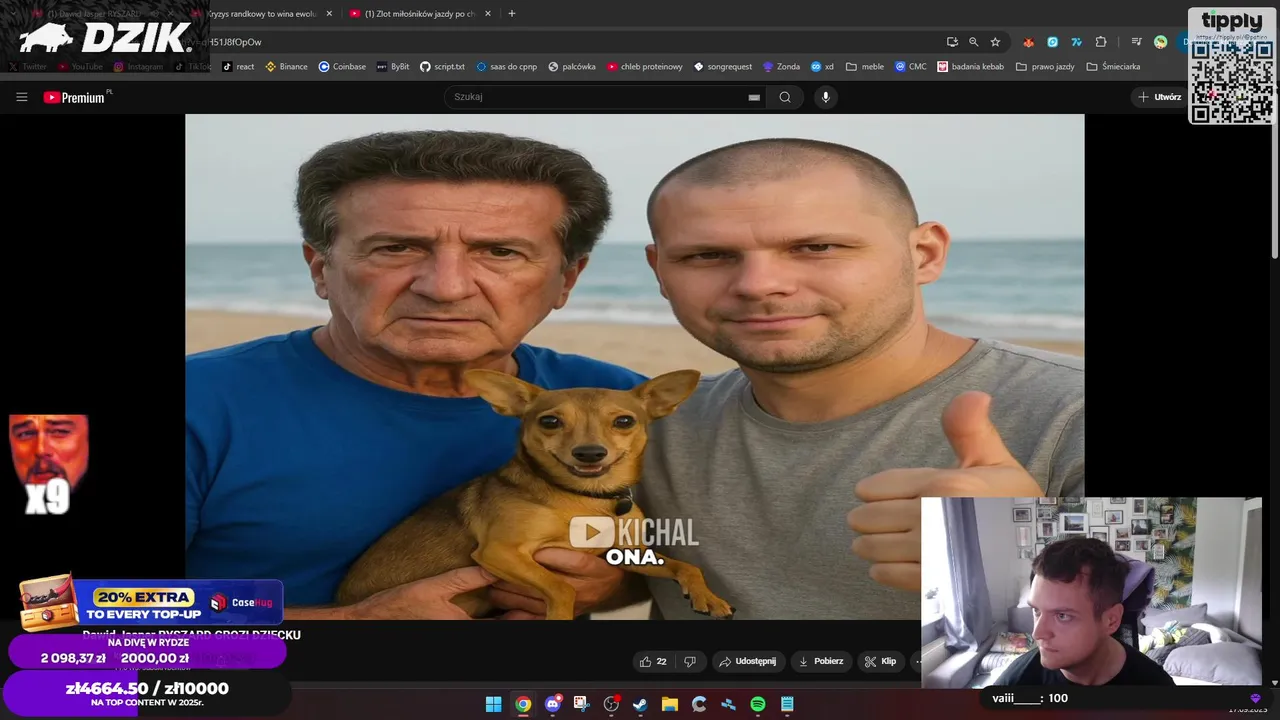Click the Pobierz download button

pyautogui.click(x=821, y=661)
